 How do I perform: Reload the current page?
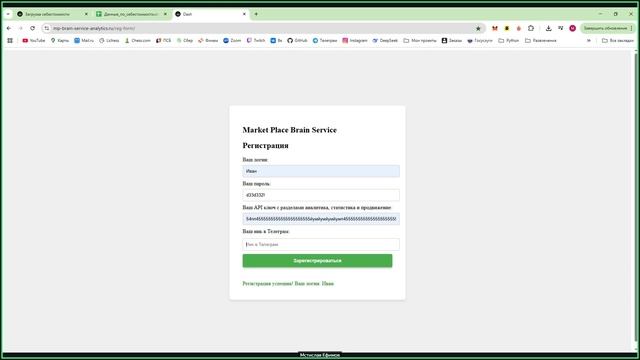[x=33, y=28]
